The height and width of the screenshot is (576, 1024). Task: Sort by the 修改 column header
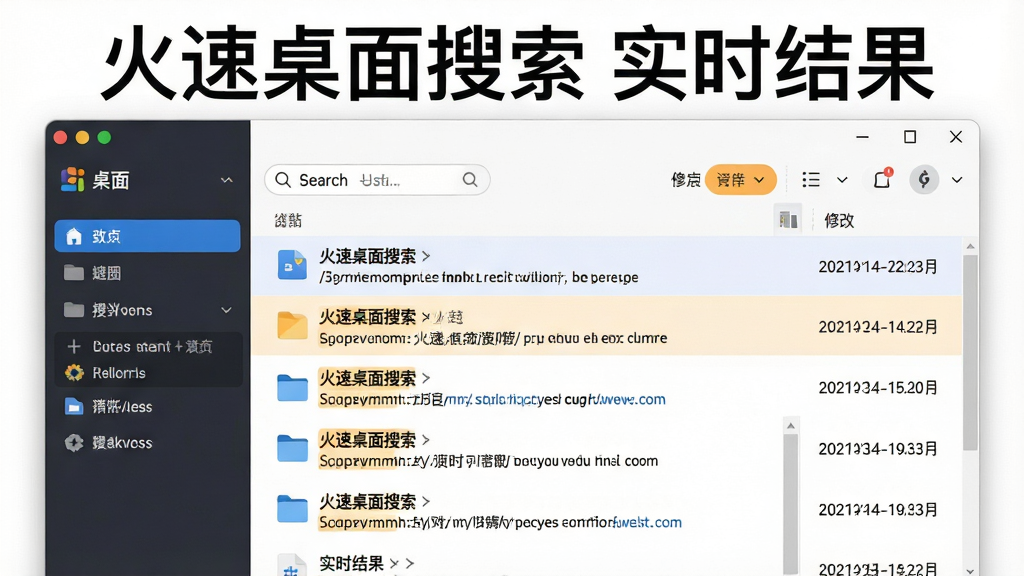(839, 221)
